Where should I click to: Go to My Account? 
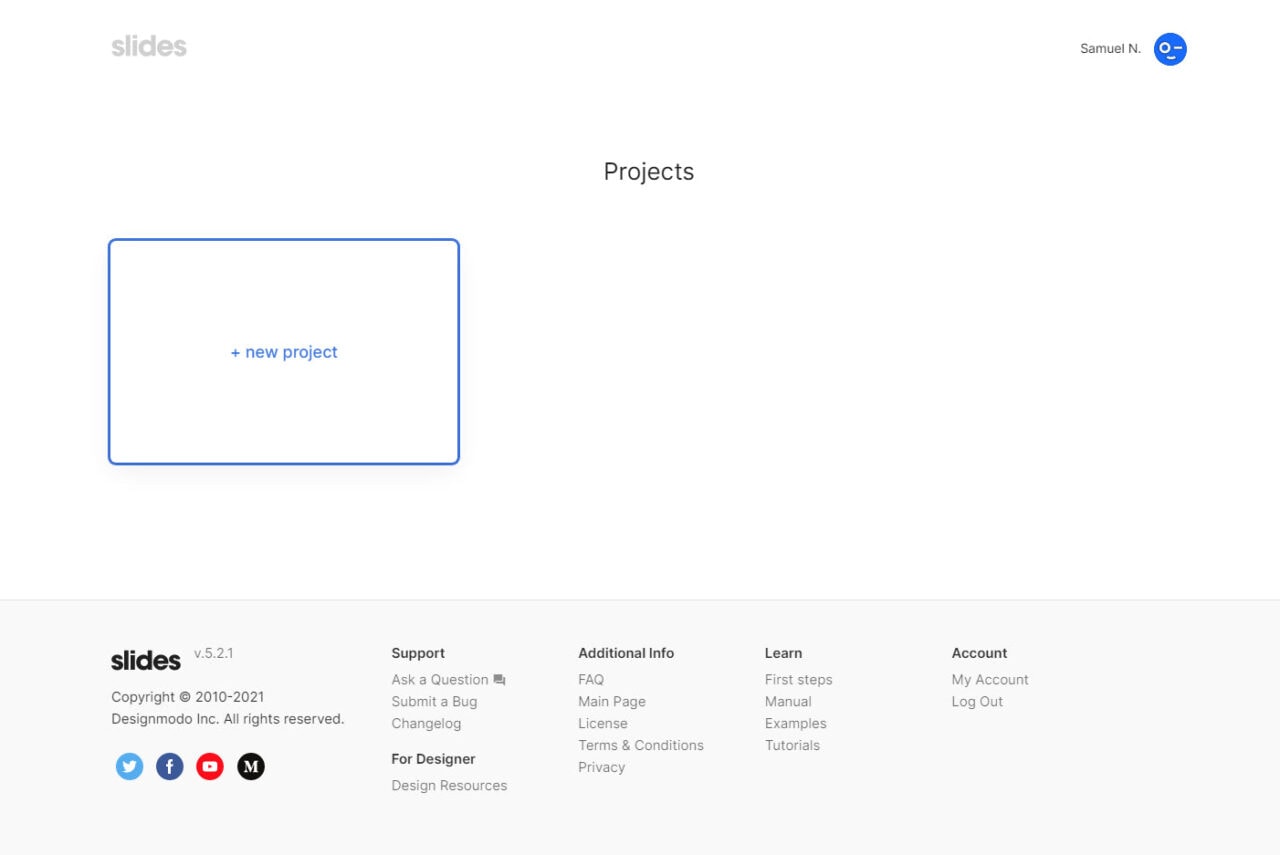990,679
